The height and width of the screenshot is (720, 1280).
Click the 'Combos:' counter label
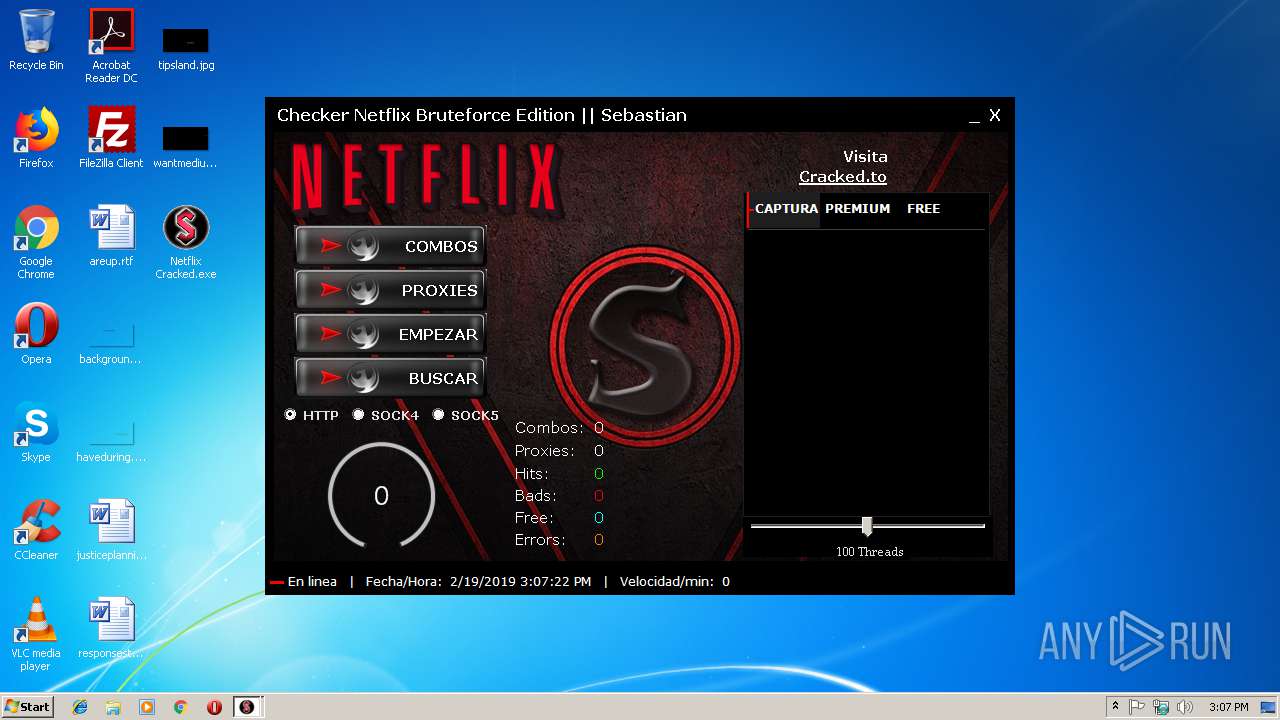coord(548,428)
